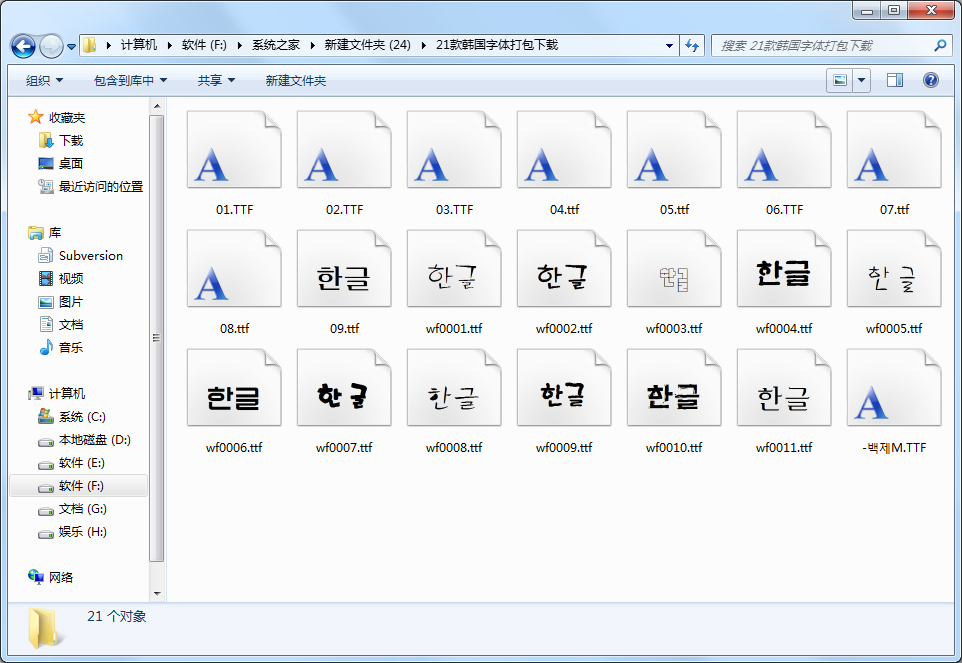This screenshot has width=962, height=663.
Task: Click the Change view icon on the toolbar
Action: pos(841,80)
